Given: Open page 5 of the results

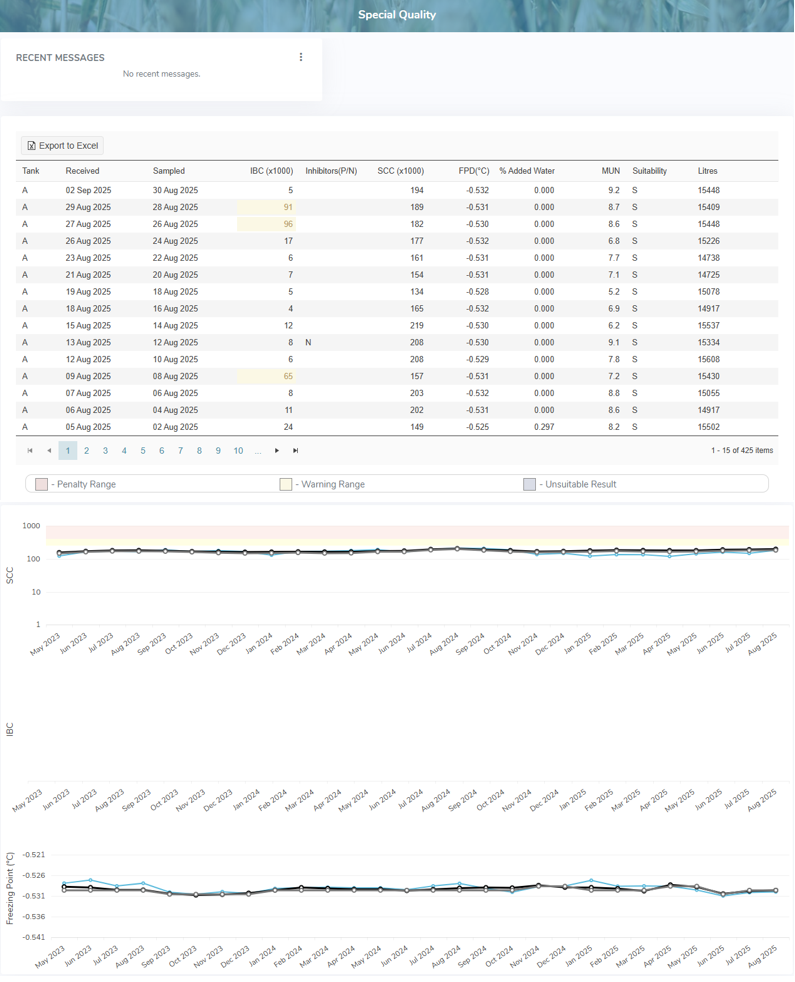Looking at the screenshot, I should 143,451.
